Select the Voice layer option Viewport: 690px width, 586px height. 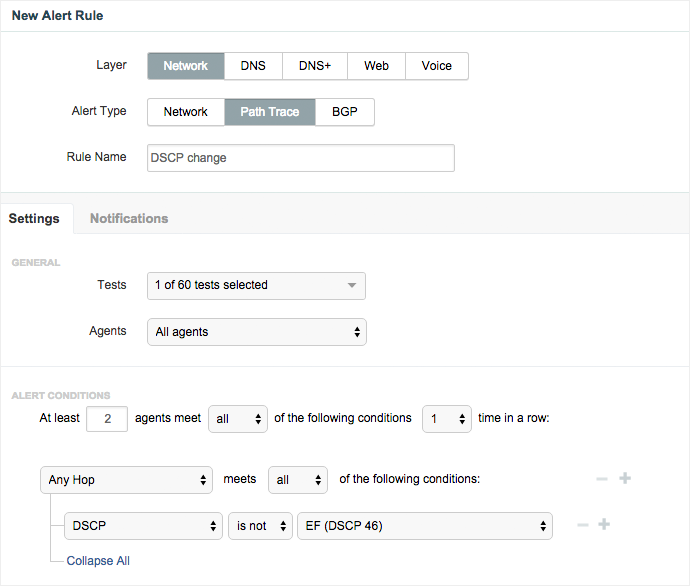click(x=436, y=66)
